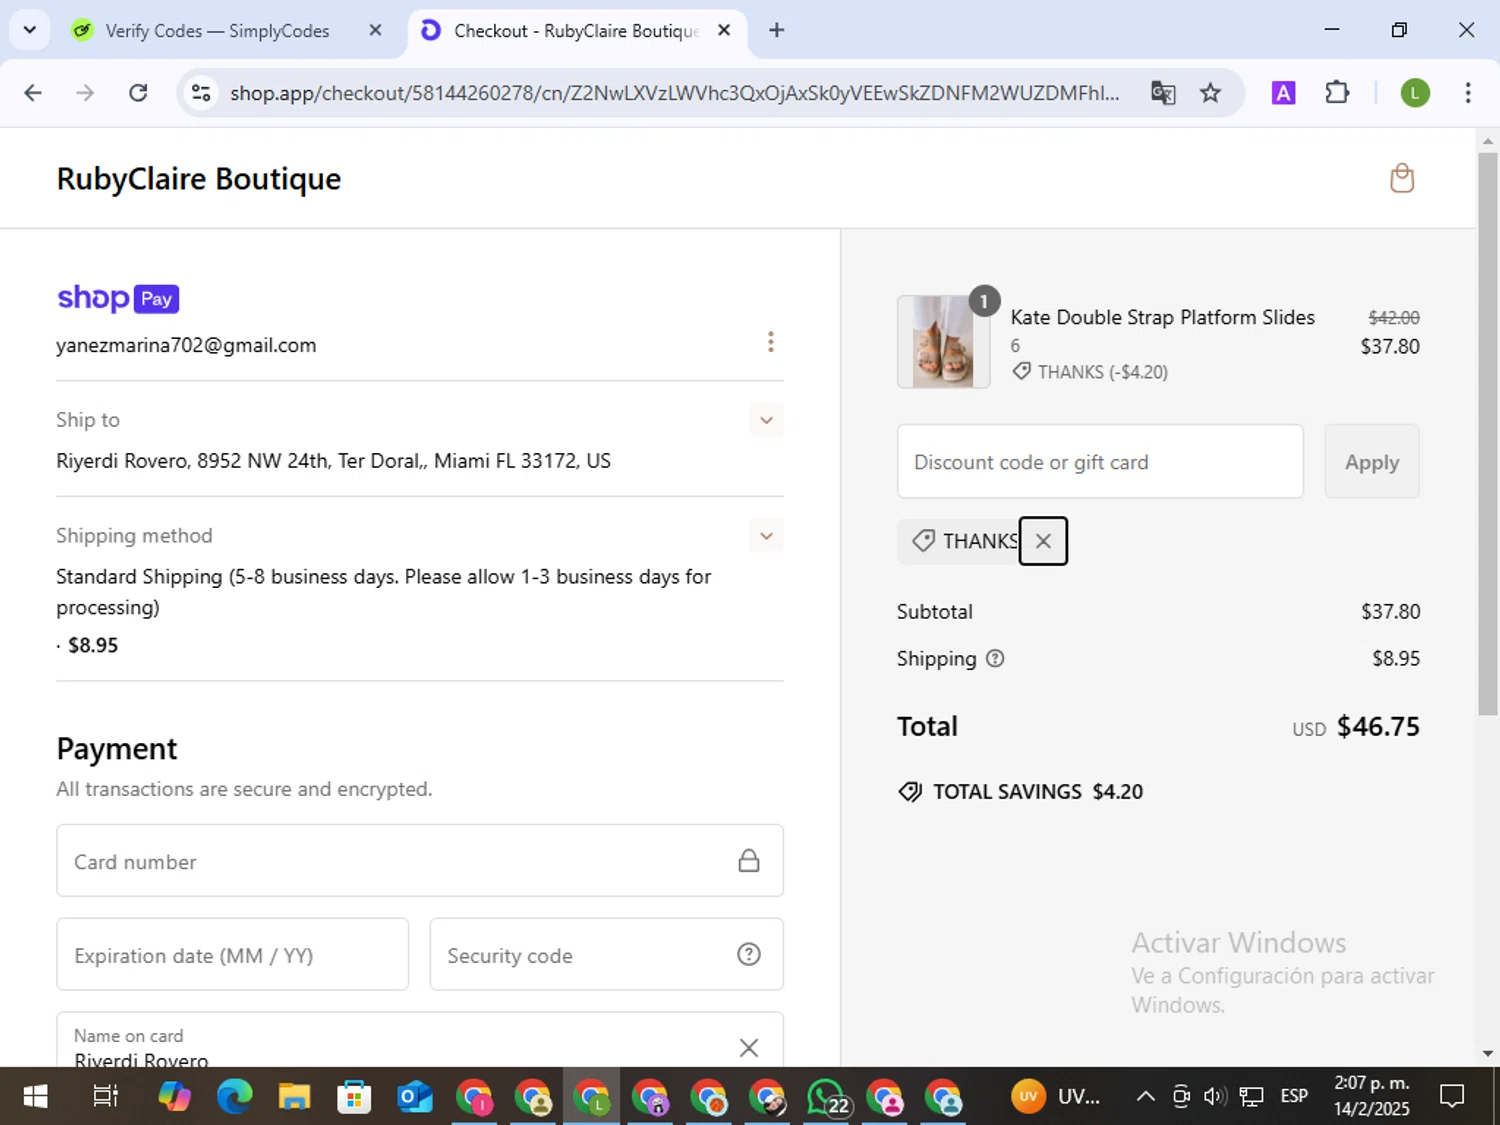
Task: Bookmark this page with the star icon
Action: click(x=1211, y=93)
